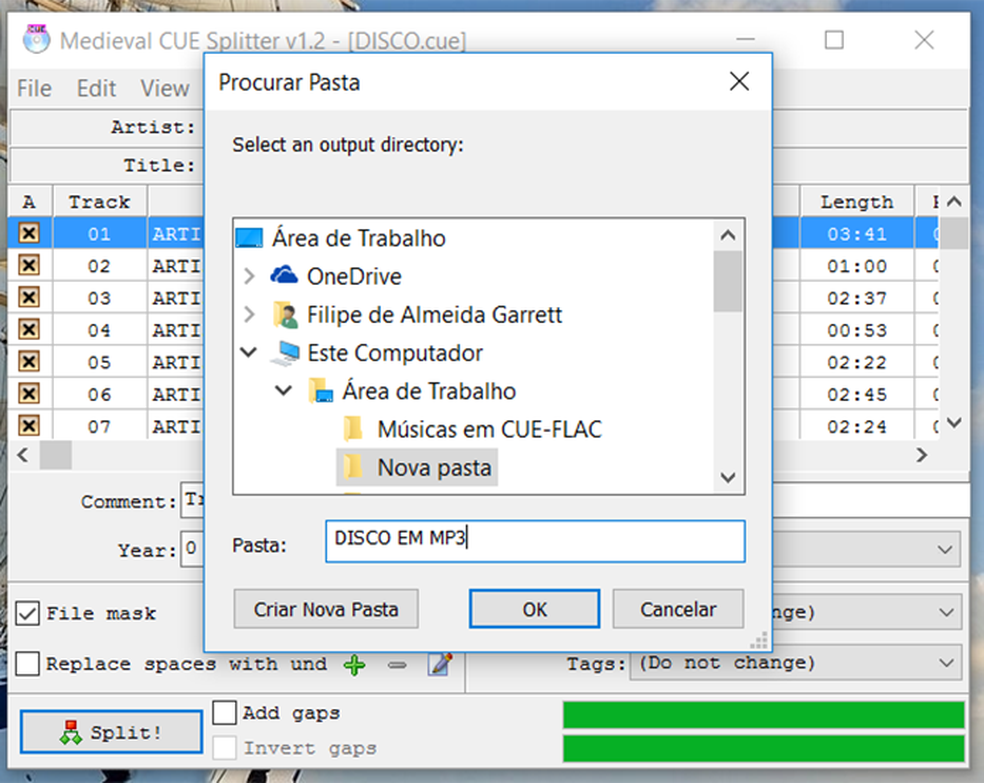984x783 pixels.
Task: Uncheck track 07 checkbox
Action: click(29, 426)
